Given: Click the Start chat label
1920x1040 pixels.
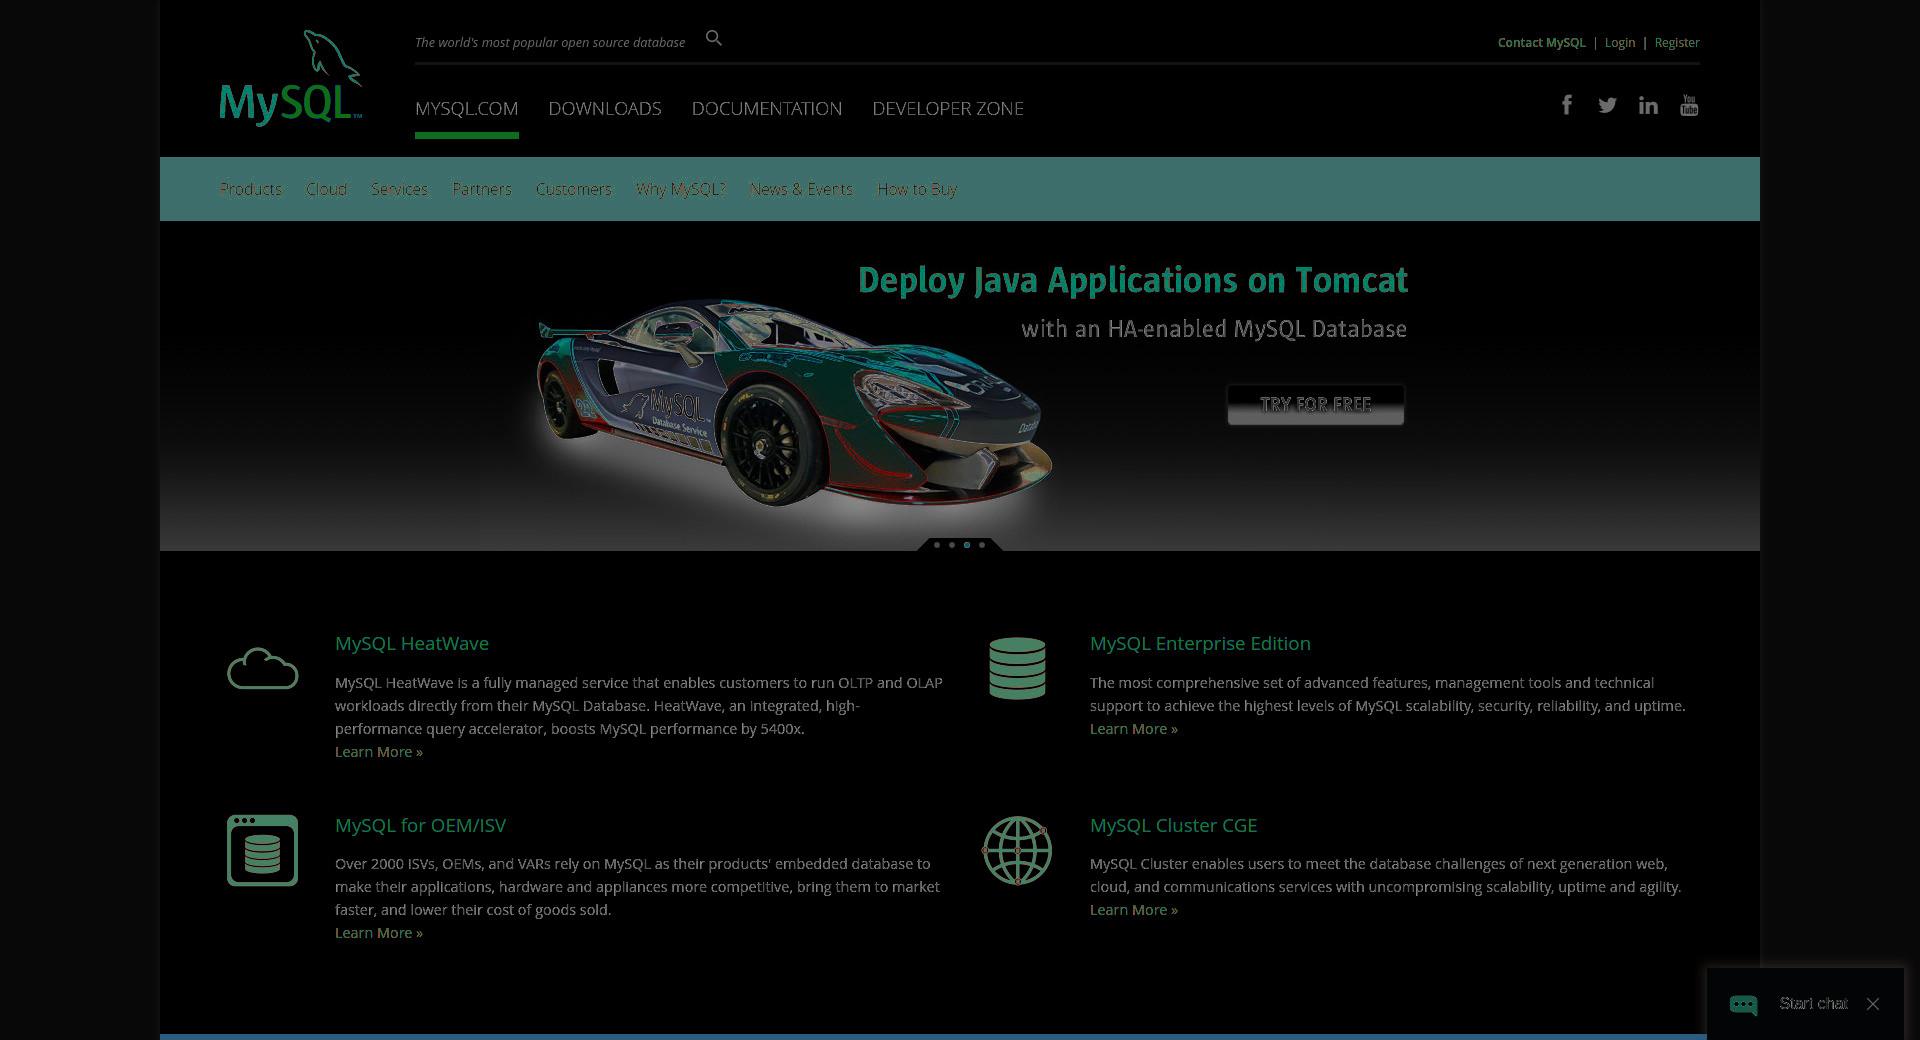Looking at the screenshot, I should click(x=1813, y=1003).
